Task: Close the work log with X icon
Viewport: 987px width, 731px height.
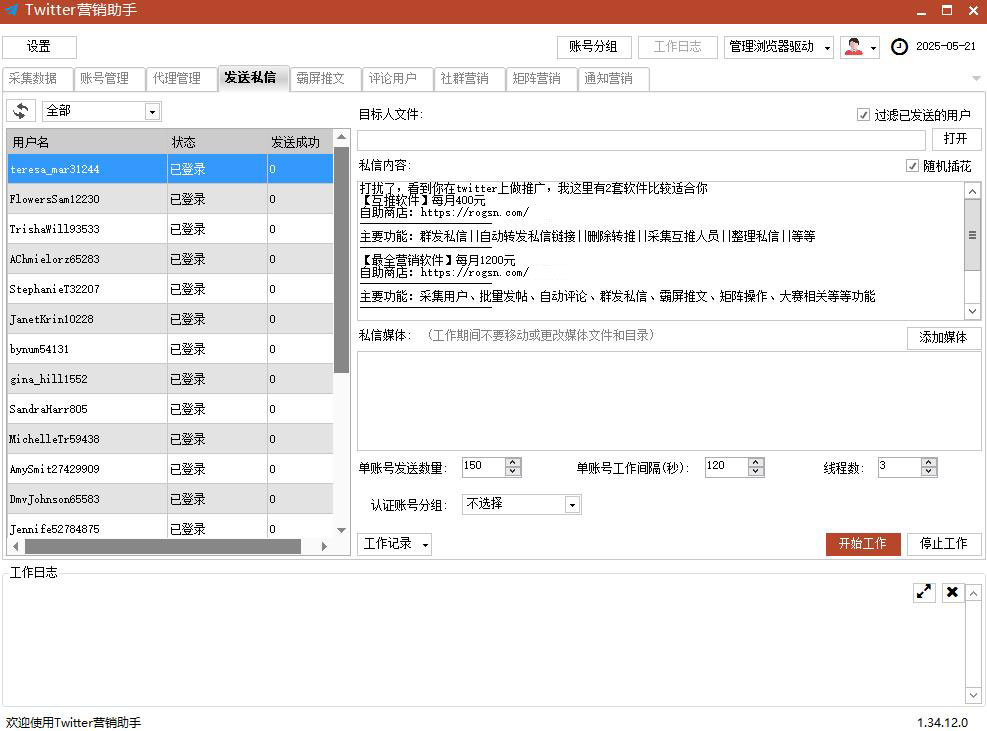Action: (952, 592)
